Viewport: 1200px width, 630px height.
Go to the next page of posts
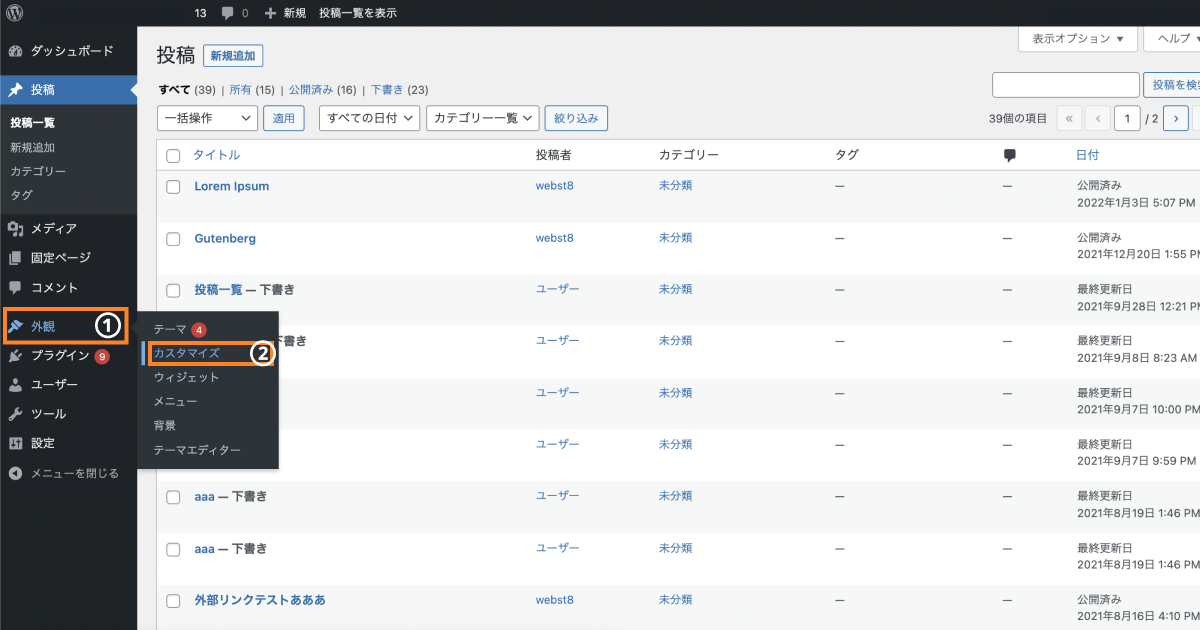1176,117
